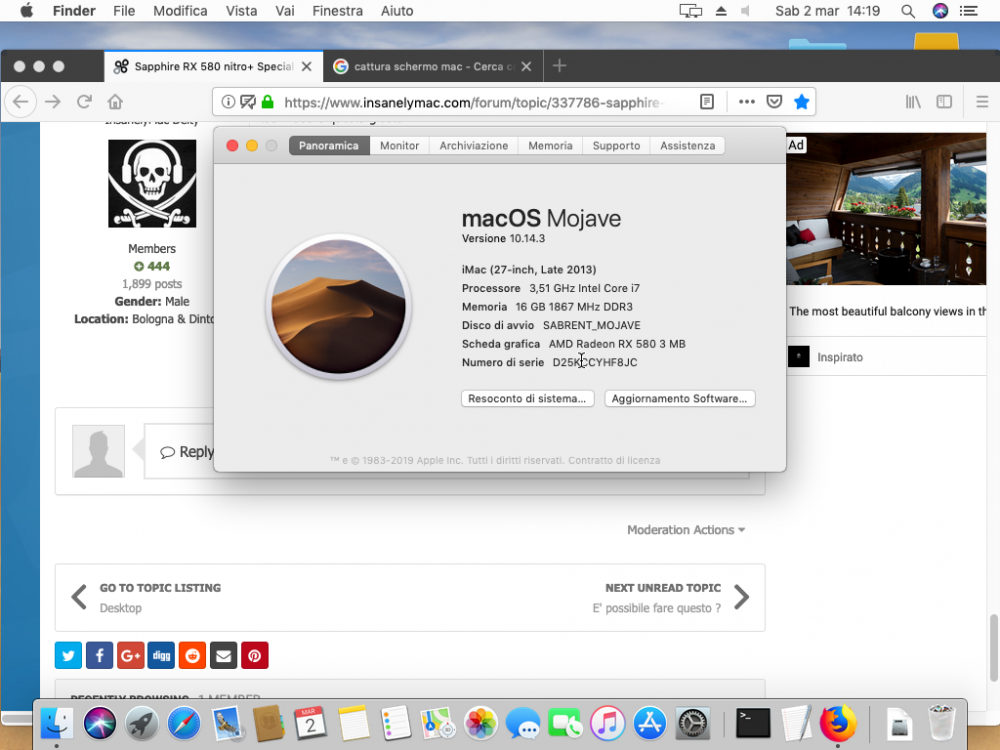Close the Sapphire RX 580 tab
This screenshot has height=750, width=1000.
pos(307,66)
